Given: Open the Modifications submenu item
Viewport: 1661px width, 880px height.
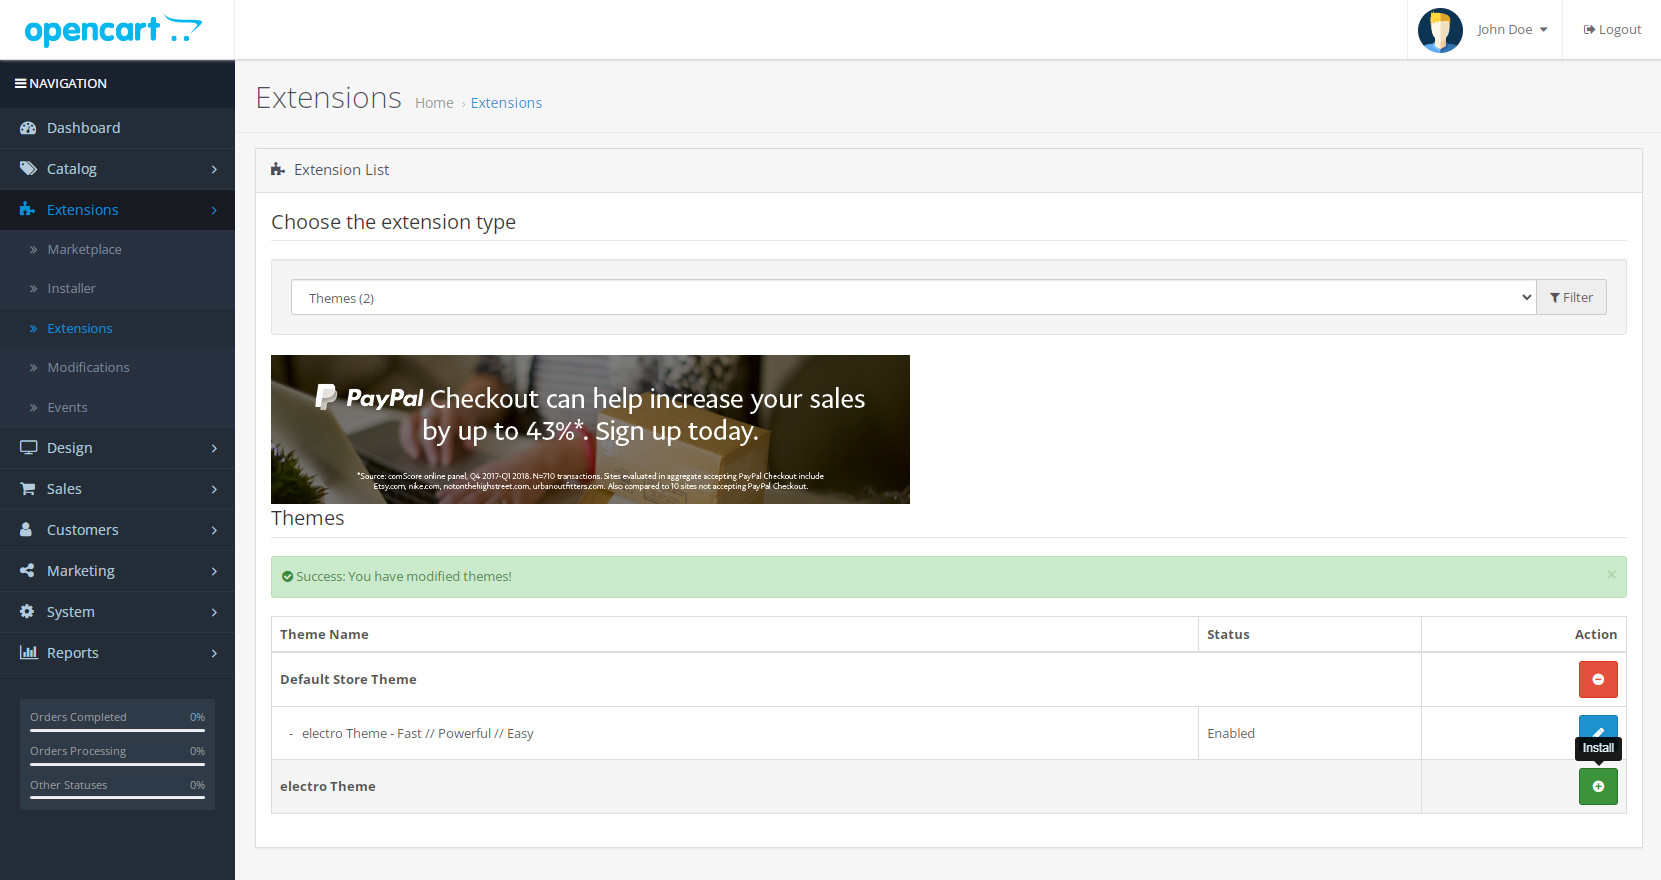Looking at the screenshot, I should coord(117,367).
